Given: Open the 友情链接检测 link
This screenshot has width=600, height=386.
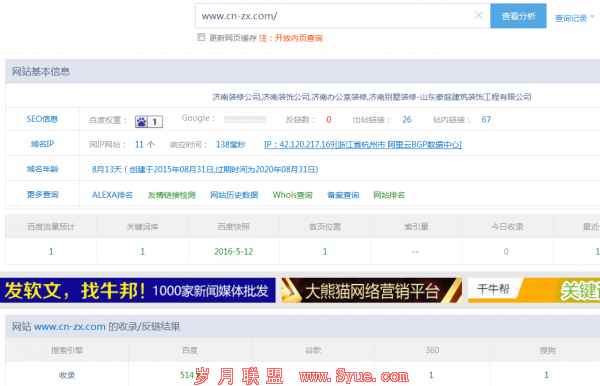Looking at the screenshot, I should [x=171, y=195].
